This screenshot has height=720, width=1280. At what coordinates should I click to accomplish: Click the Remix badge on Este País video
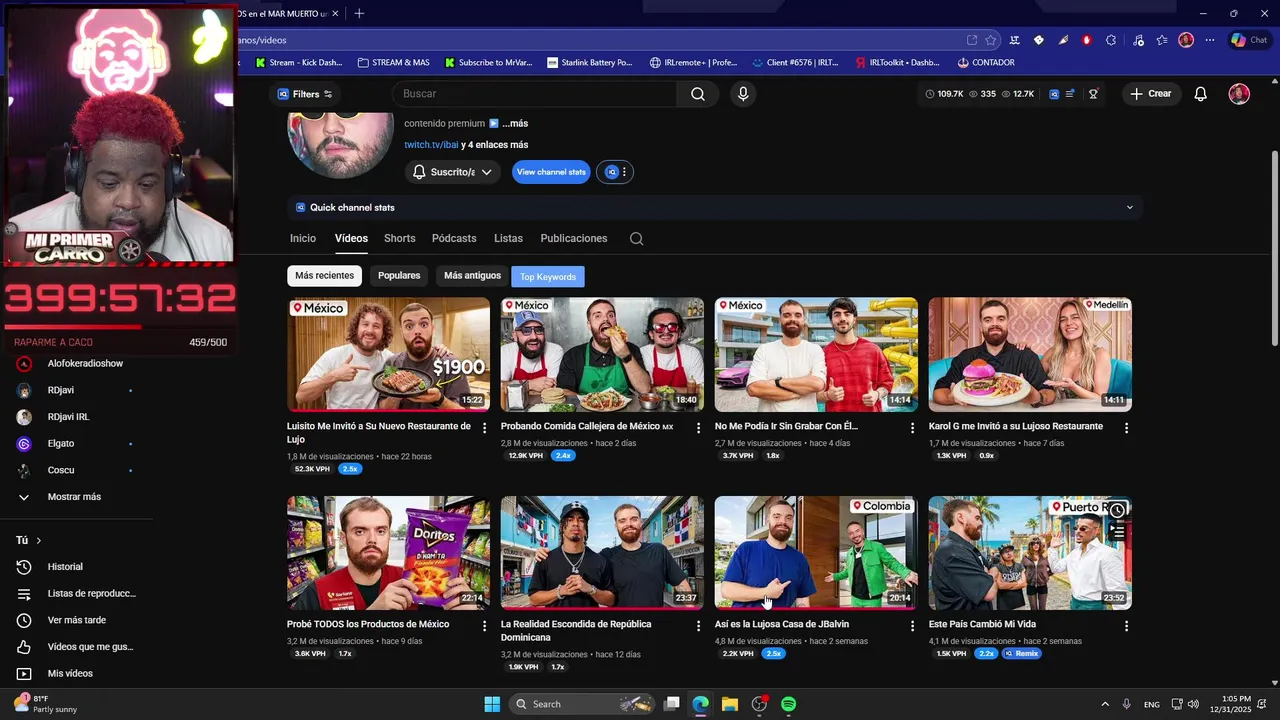1021,654
